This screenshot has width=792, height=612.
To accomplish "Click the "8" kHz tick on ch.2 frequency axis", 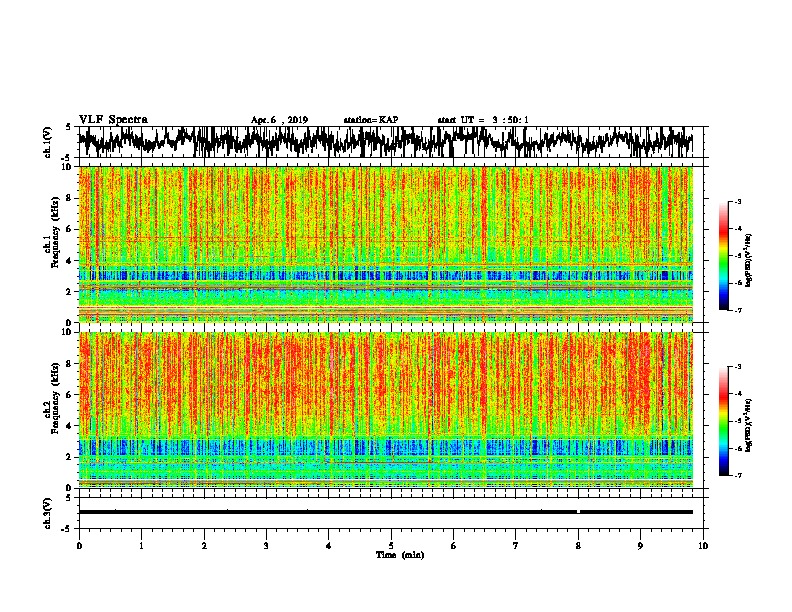I will pos(69,363).
